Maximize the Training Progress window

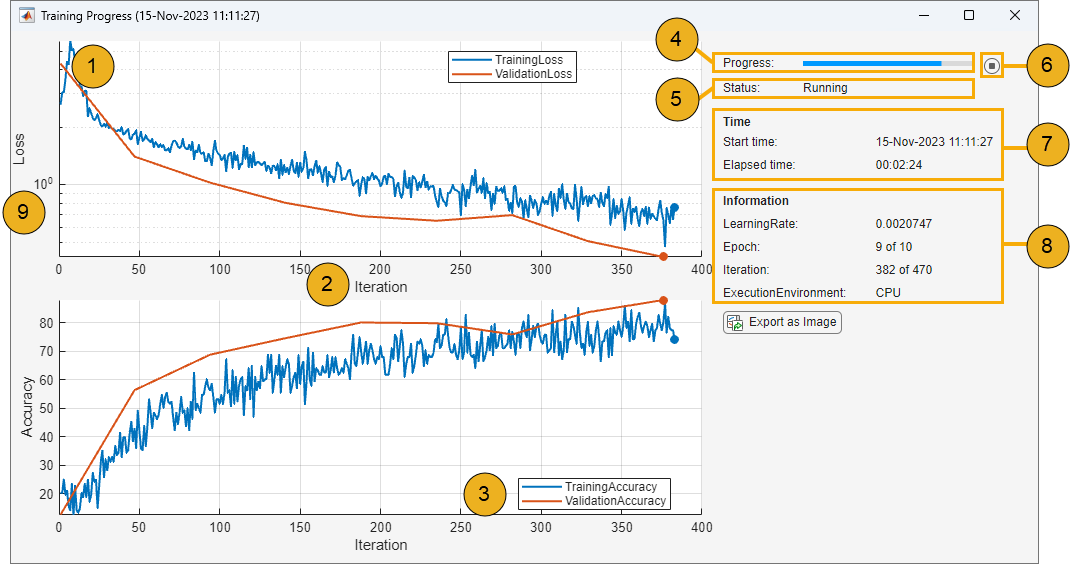click(x=968, y=16)
